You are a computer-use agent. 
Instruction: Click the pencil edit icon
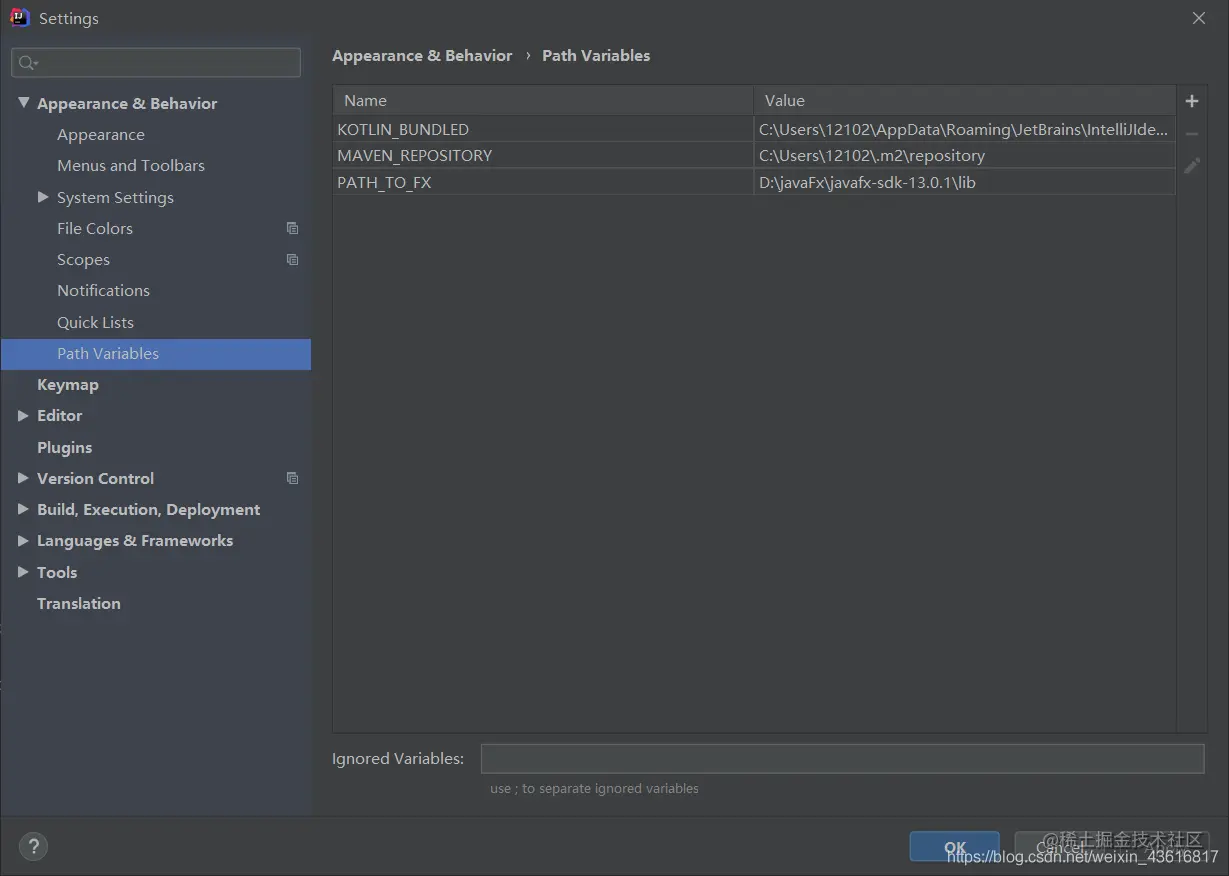(1191, 166)
